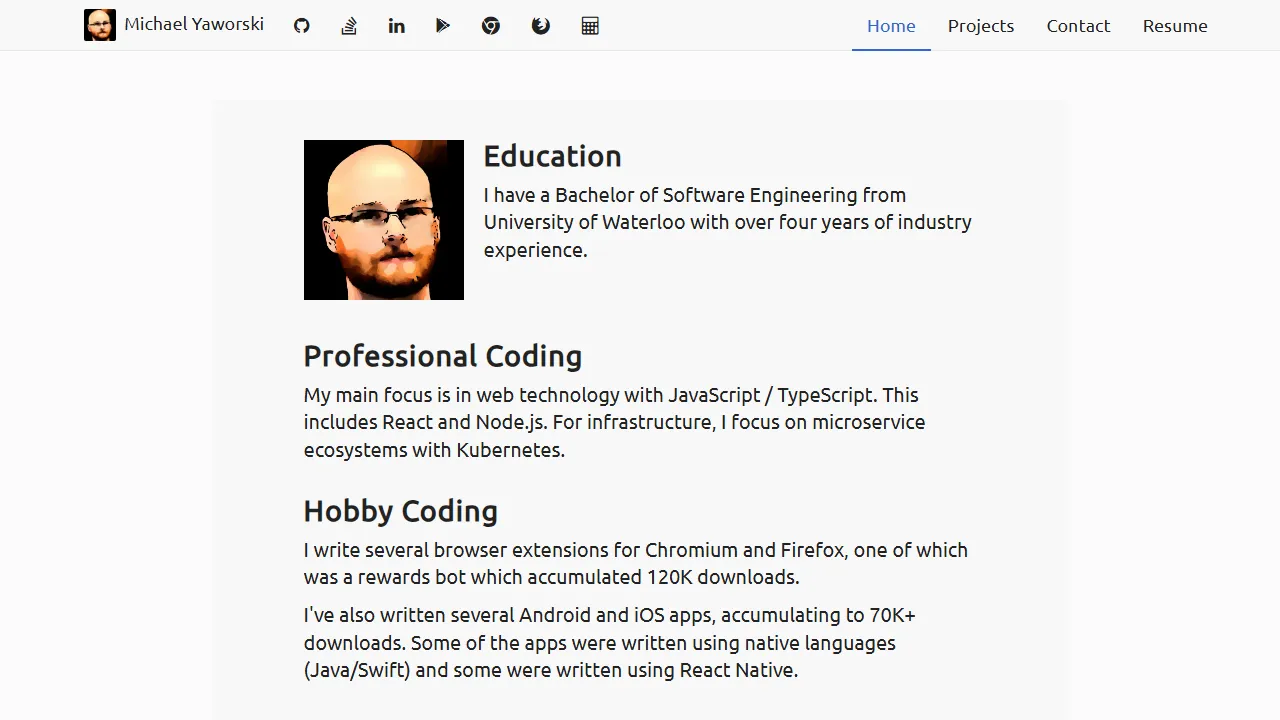Open the Resume link
This screenshot has height=720, width=1280.
point(1175,26)
